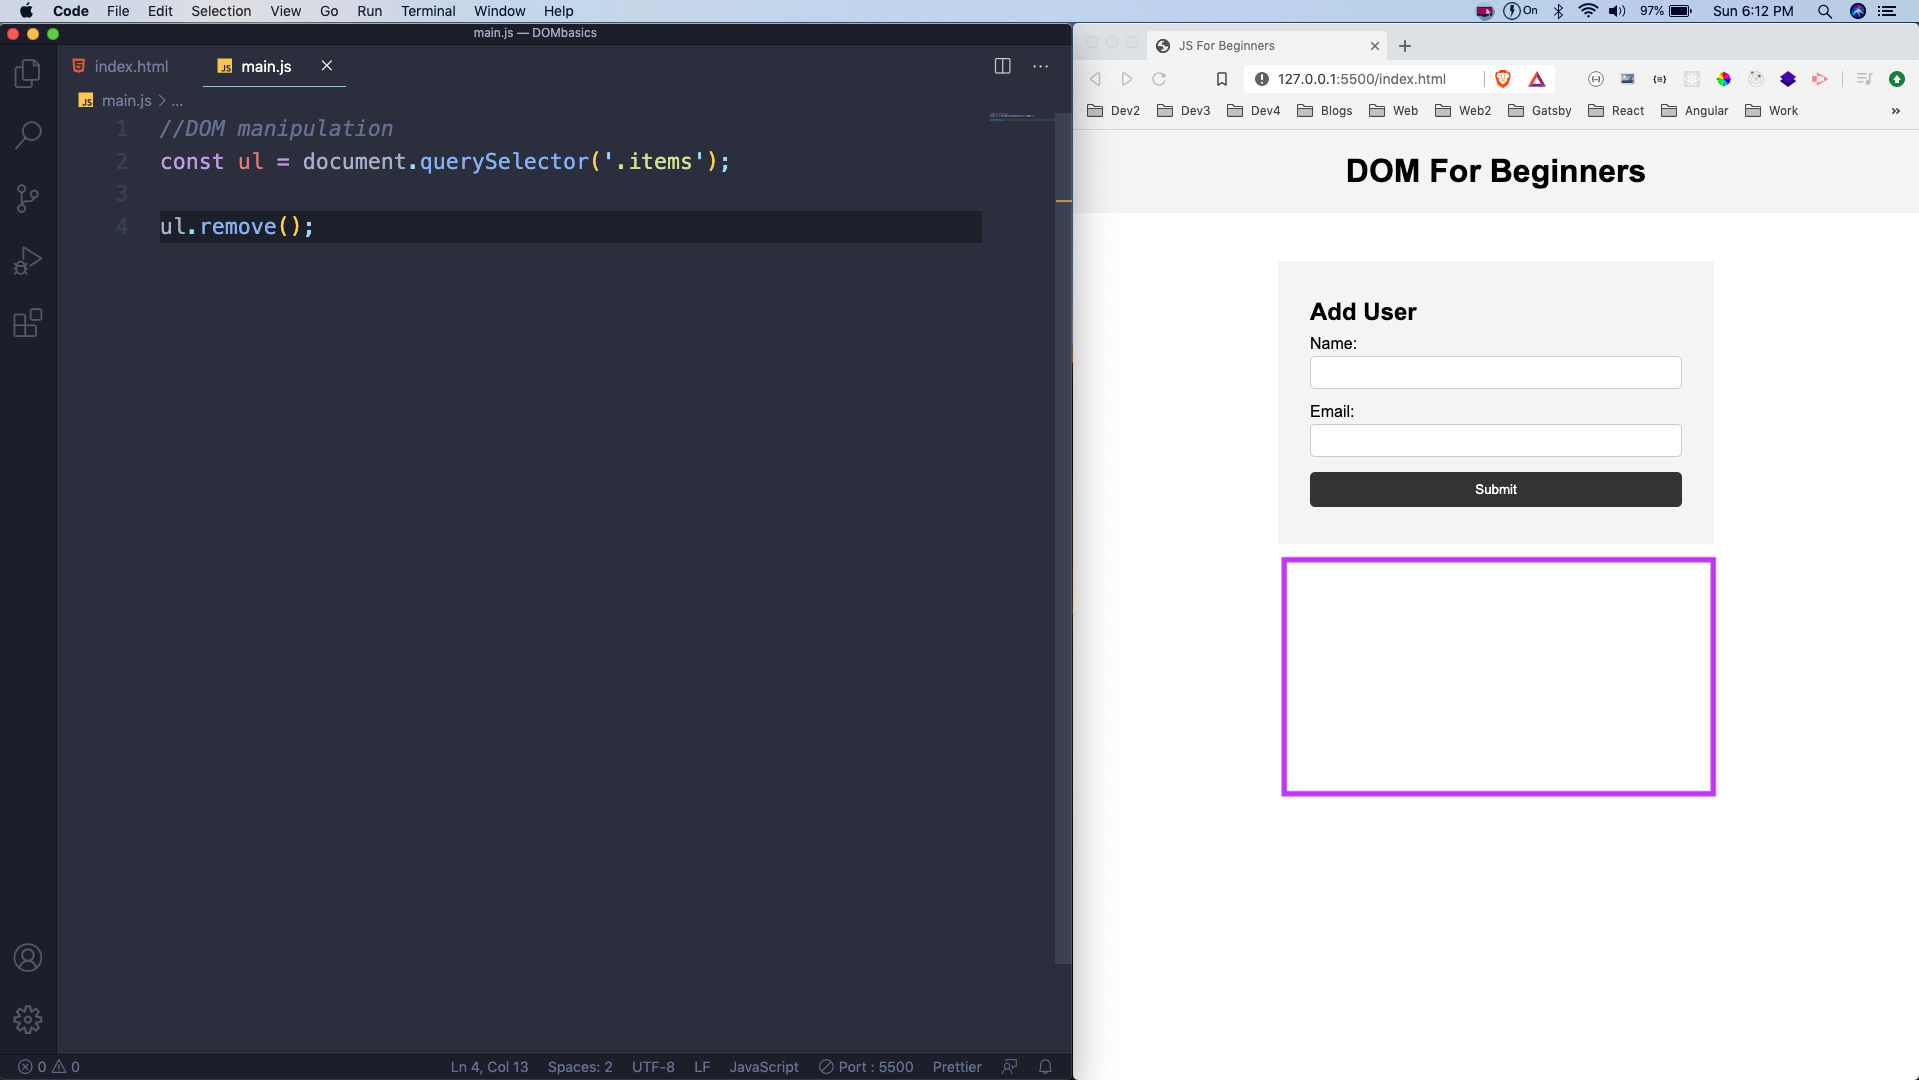
Task: Open the Blogs bookmarks folder
Action: pos(1324,111)
